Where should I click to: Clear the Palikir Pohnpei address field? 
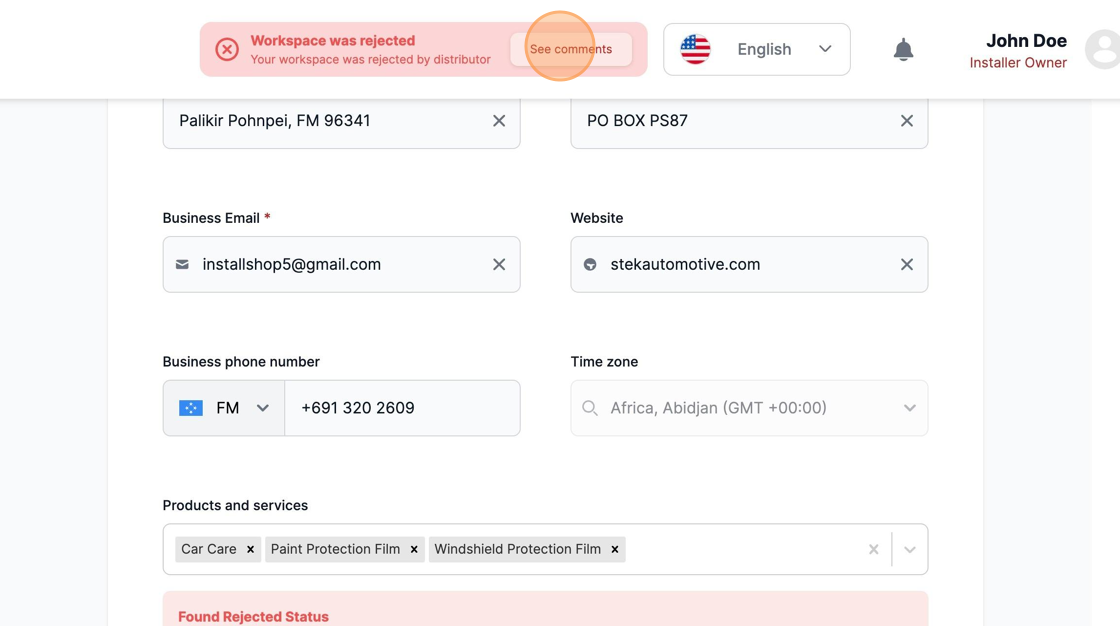pyautogui.click(x=499, y=121)
